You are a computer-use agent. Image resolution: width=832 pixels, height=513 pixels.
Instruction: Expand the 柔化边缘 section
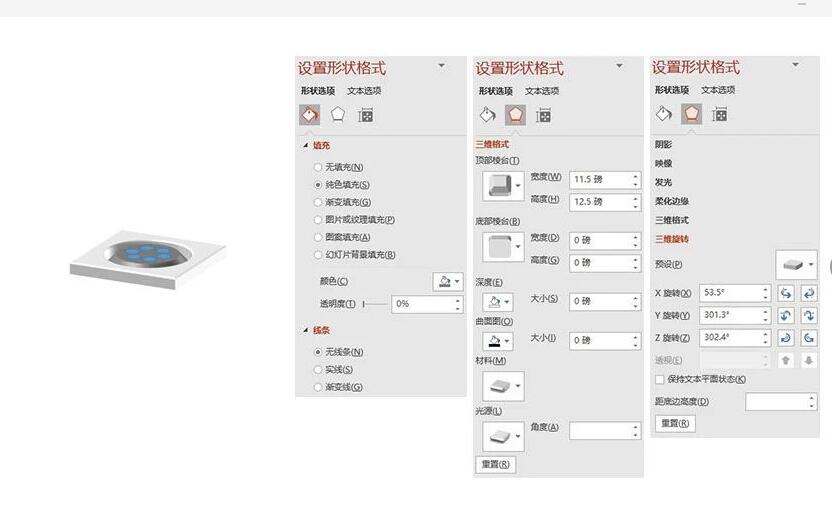click(672, 201)
